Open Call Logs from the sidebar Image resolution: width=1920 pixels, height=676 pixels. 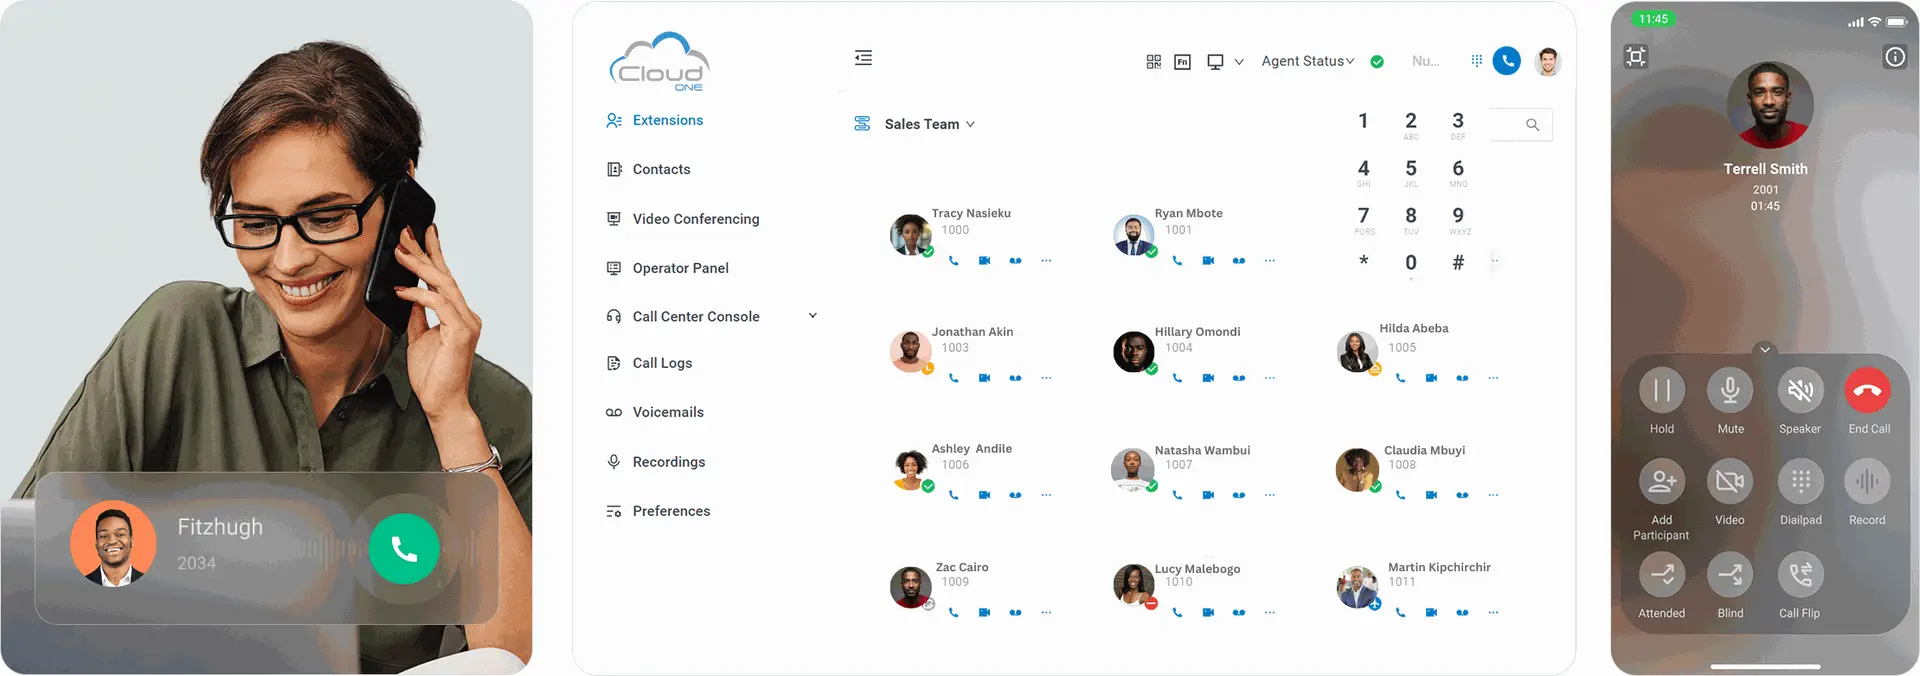[x=661, y=363]
